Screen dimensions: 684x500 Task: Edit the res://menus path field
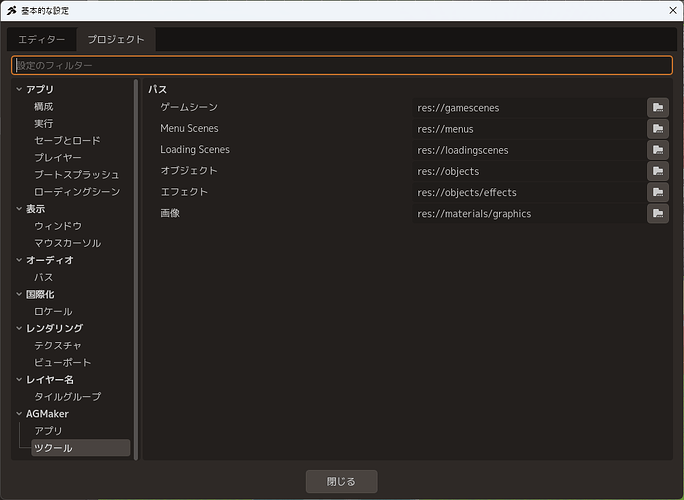coord(529,129)
